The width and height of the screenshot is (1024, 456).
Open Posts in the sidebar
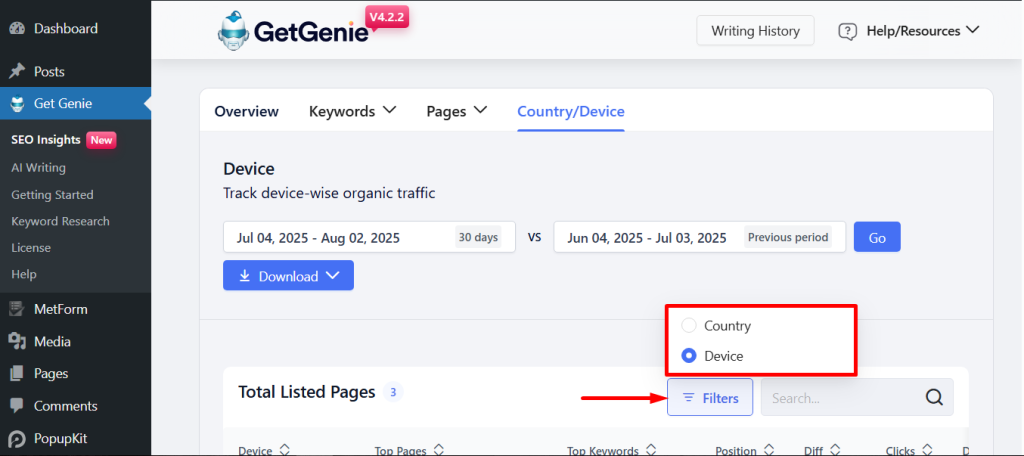pos(49,71)
